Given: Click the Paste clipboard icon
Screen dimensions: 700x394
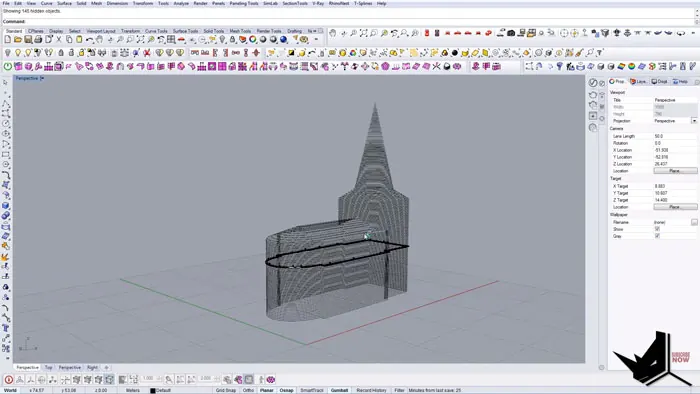Looking at the screenshot, I should coord(79,40).
